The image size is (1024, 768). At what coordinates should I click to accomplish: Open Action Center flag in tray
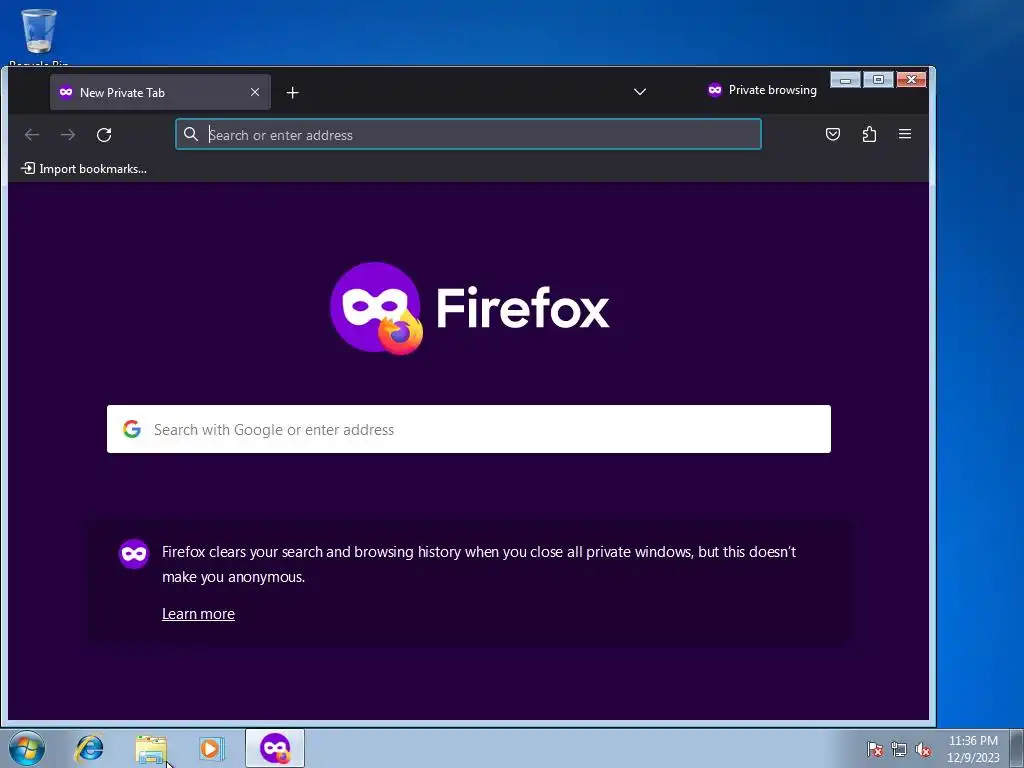tap(875, 749)
